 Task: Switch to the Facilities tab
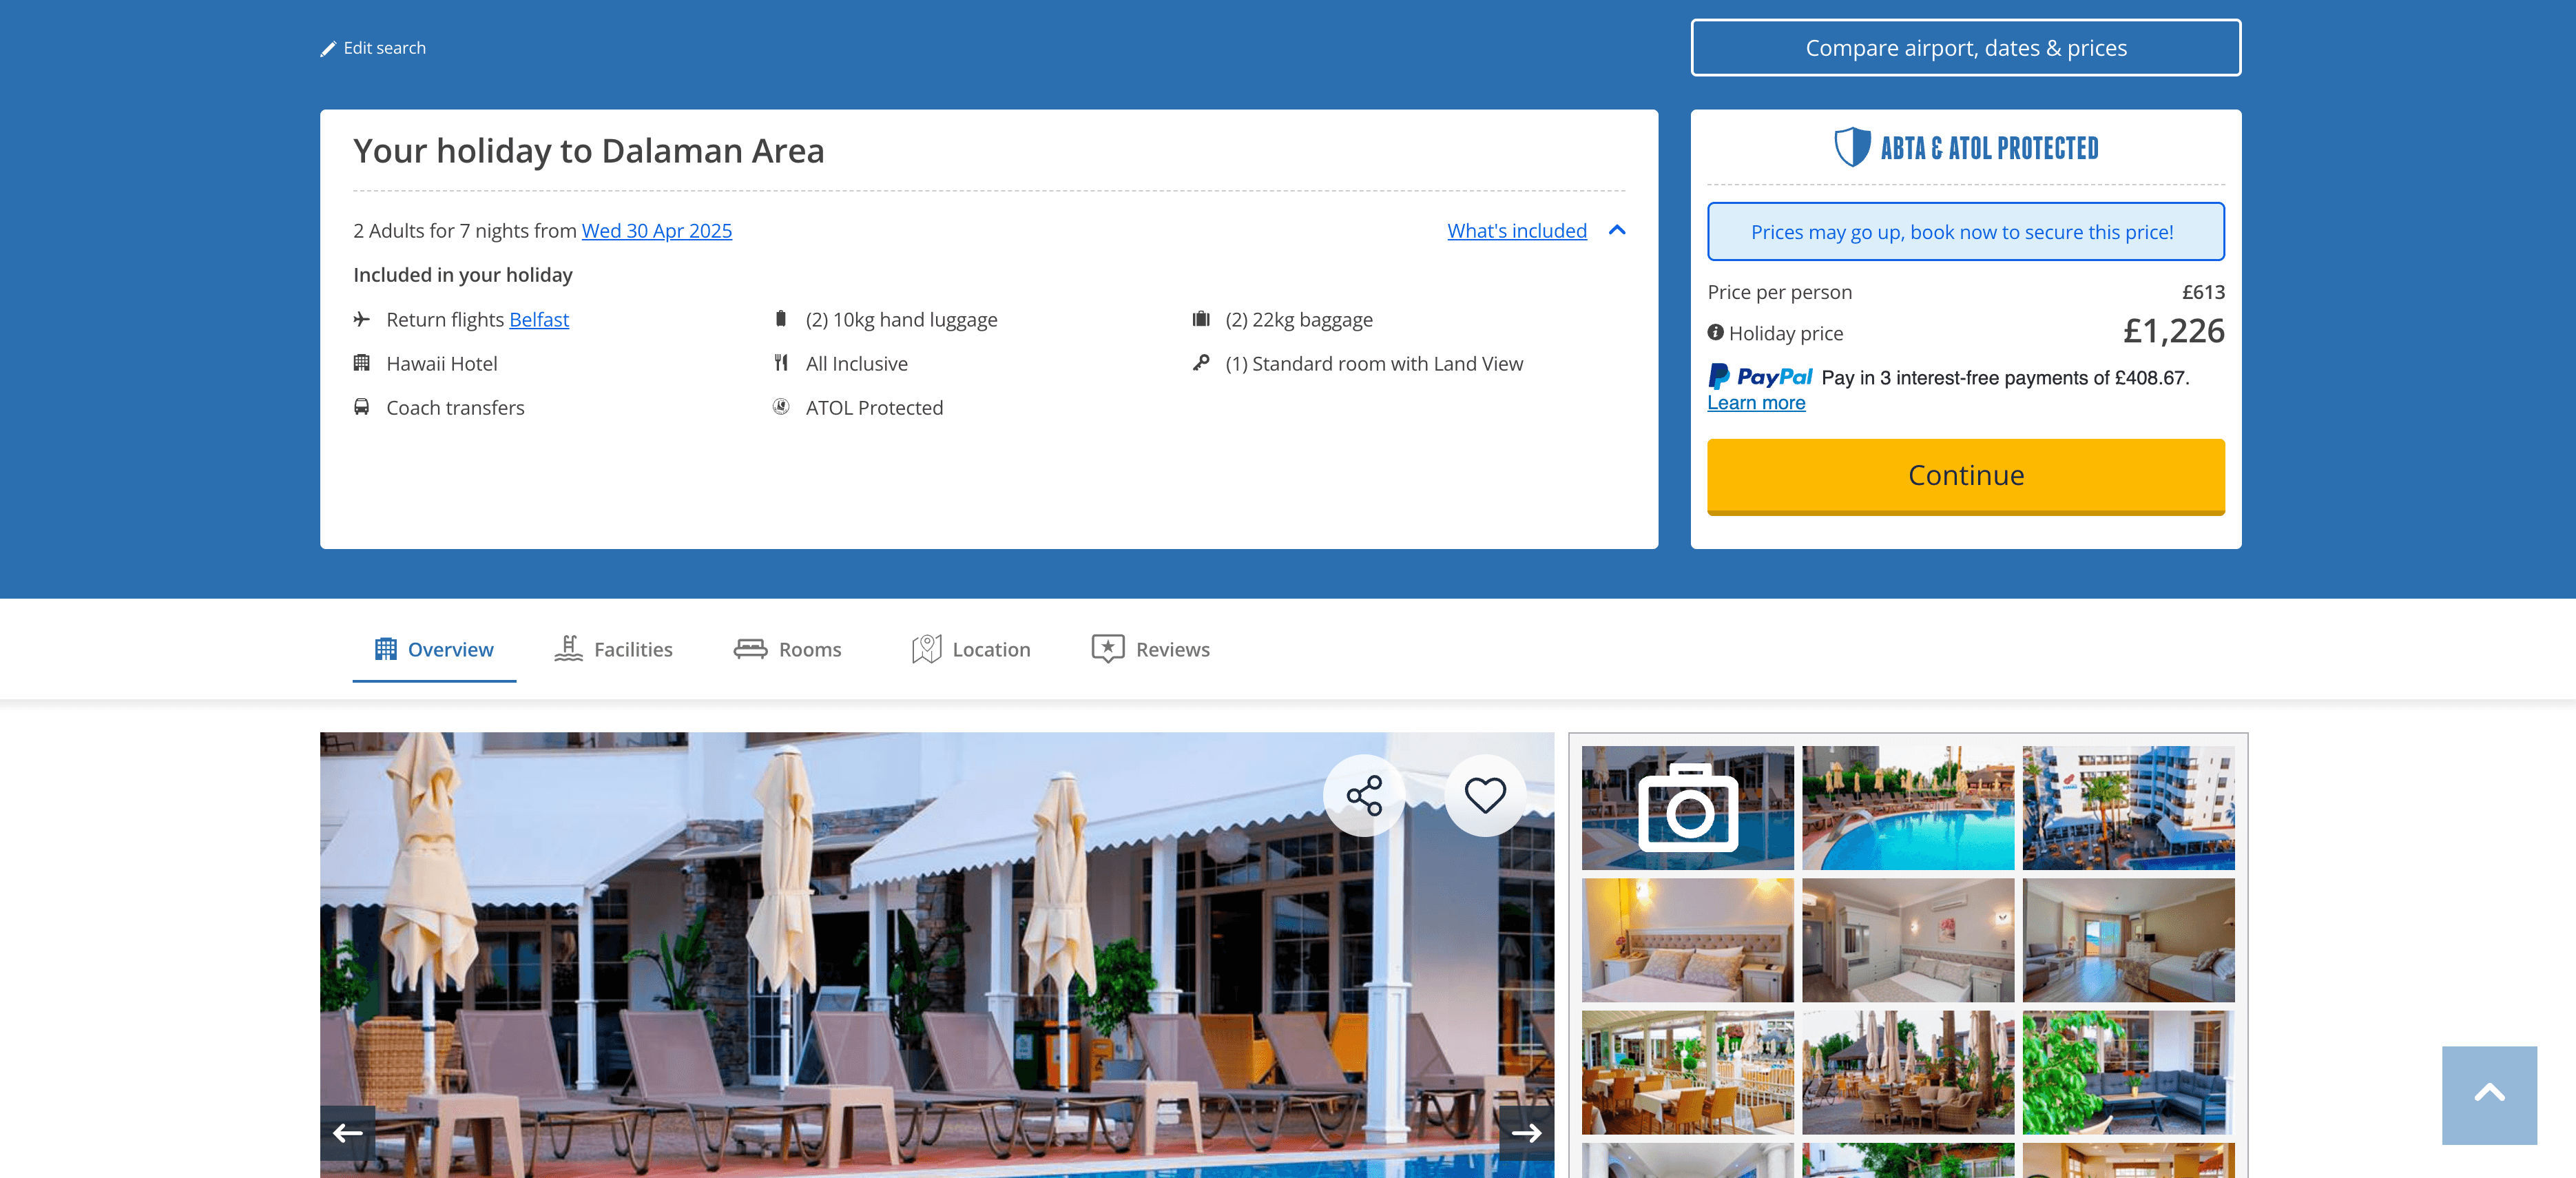click(613, 649)
